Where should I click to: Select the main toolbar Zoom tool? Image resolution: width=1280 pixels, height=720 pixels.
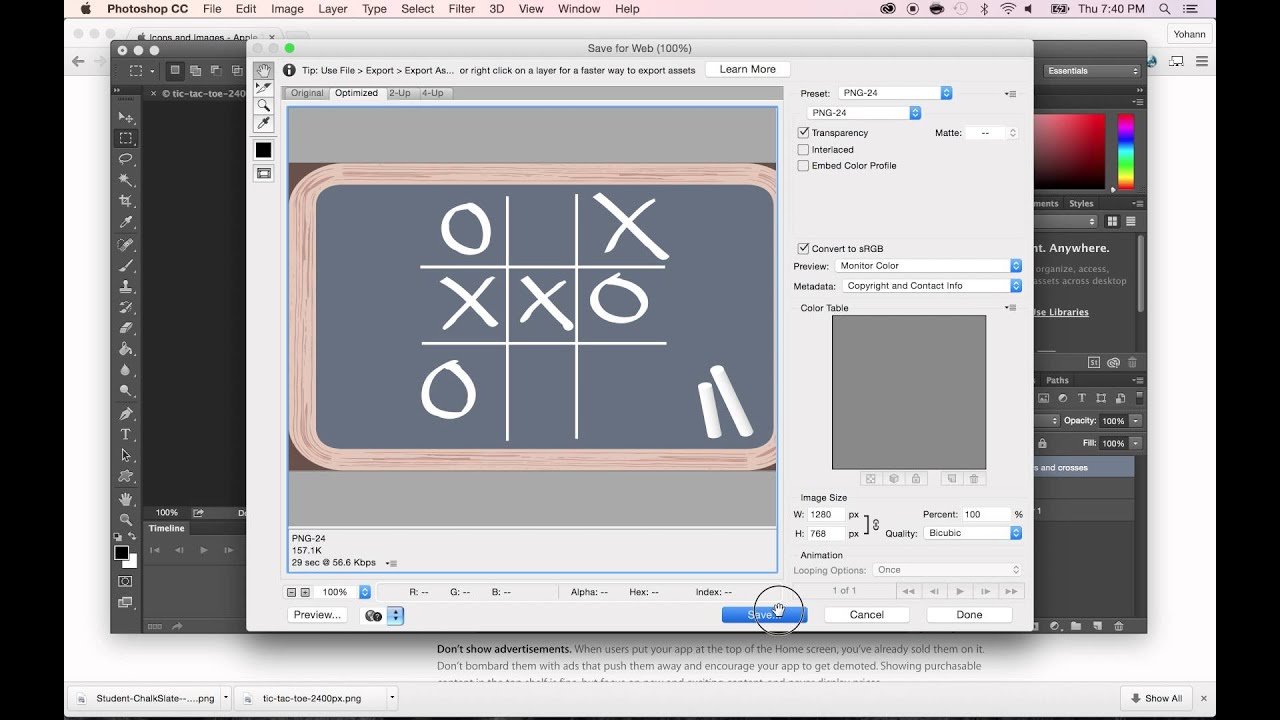[126, 519]
